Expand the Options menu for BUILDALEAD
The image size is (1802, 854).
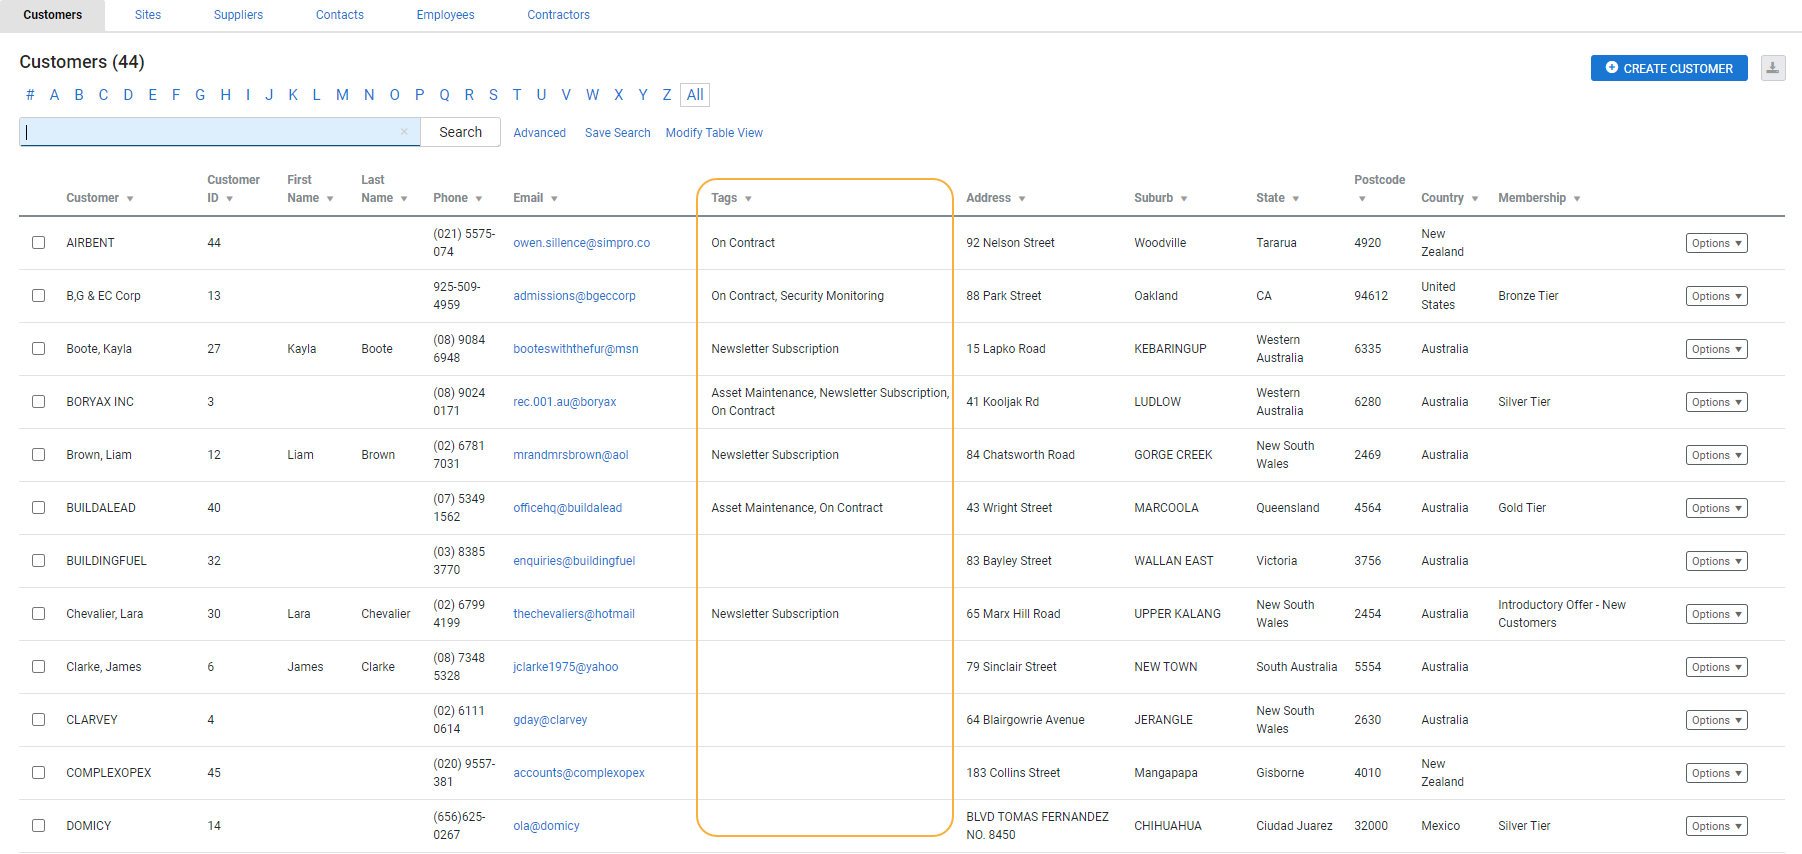(x=1716, y=508)
